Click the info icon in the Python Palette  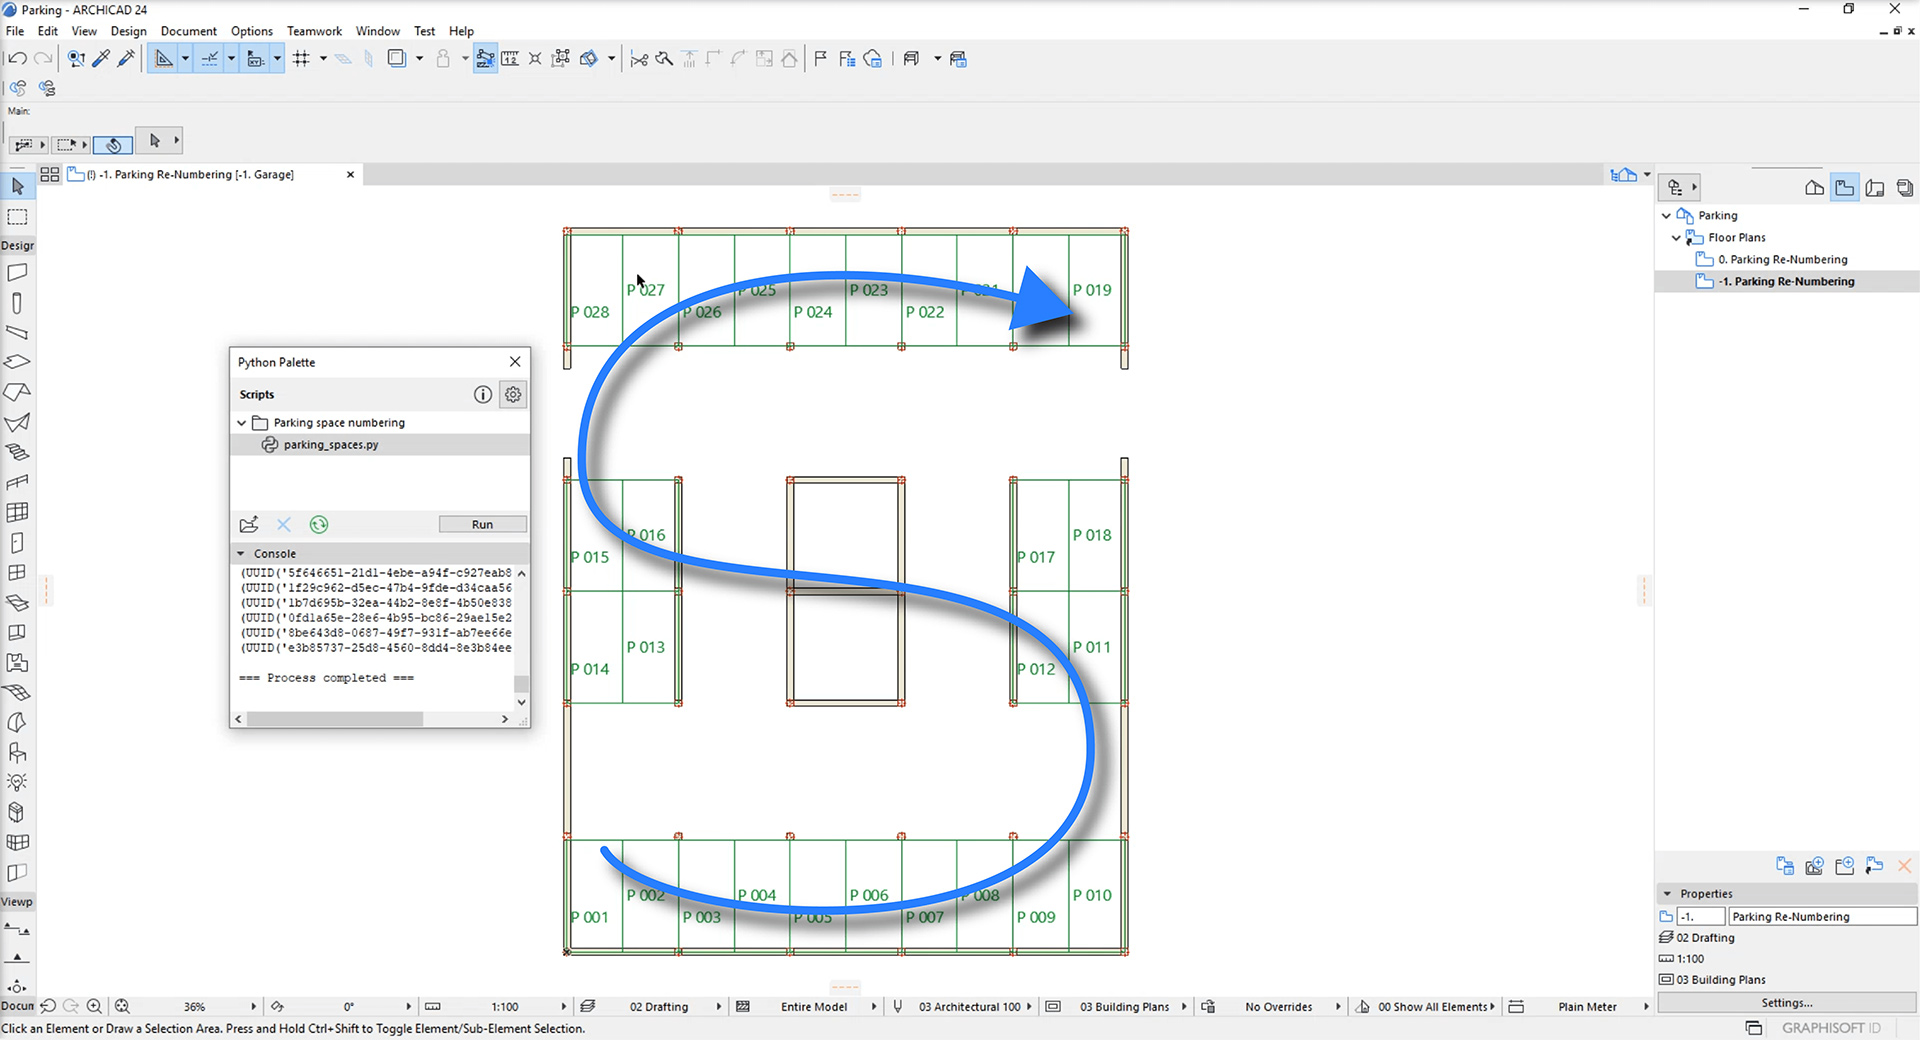(483, 394)
